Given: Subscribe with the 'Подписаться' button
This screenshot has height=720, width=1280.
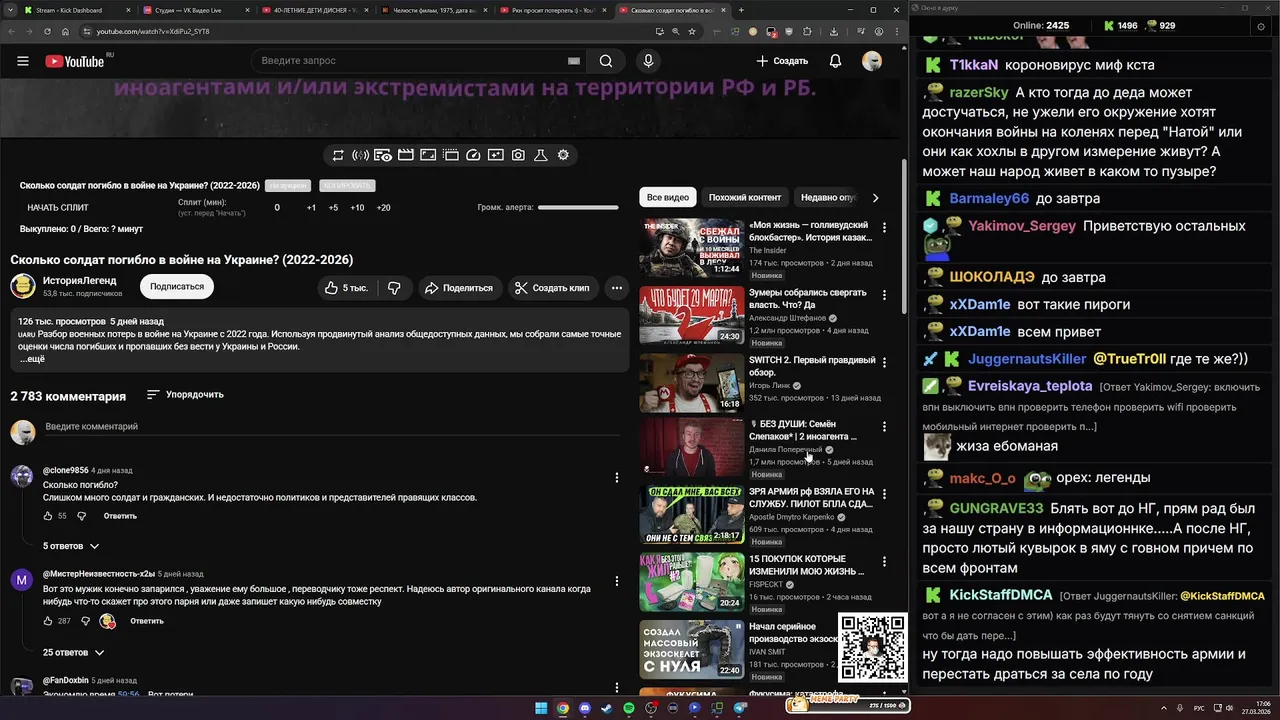Looking at the screenshot, I should pyautogui.click(x=177, y=287).
